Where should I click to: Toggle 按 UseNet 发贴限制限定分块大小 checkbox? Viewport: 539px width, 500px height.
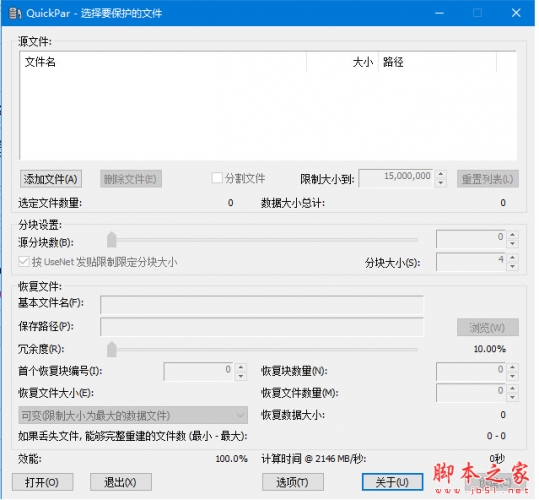point(24,262)
